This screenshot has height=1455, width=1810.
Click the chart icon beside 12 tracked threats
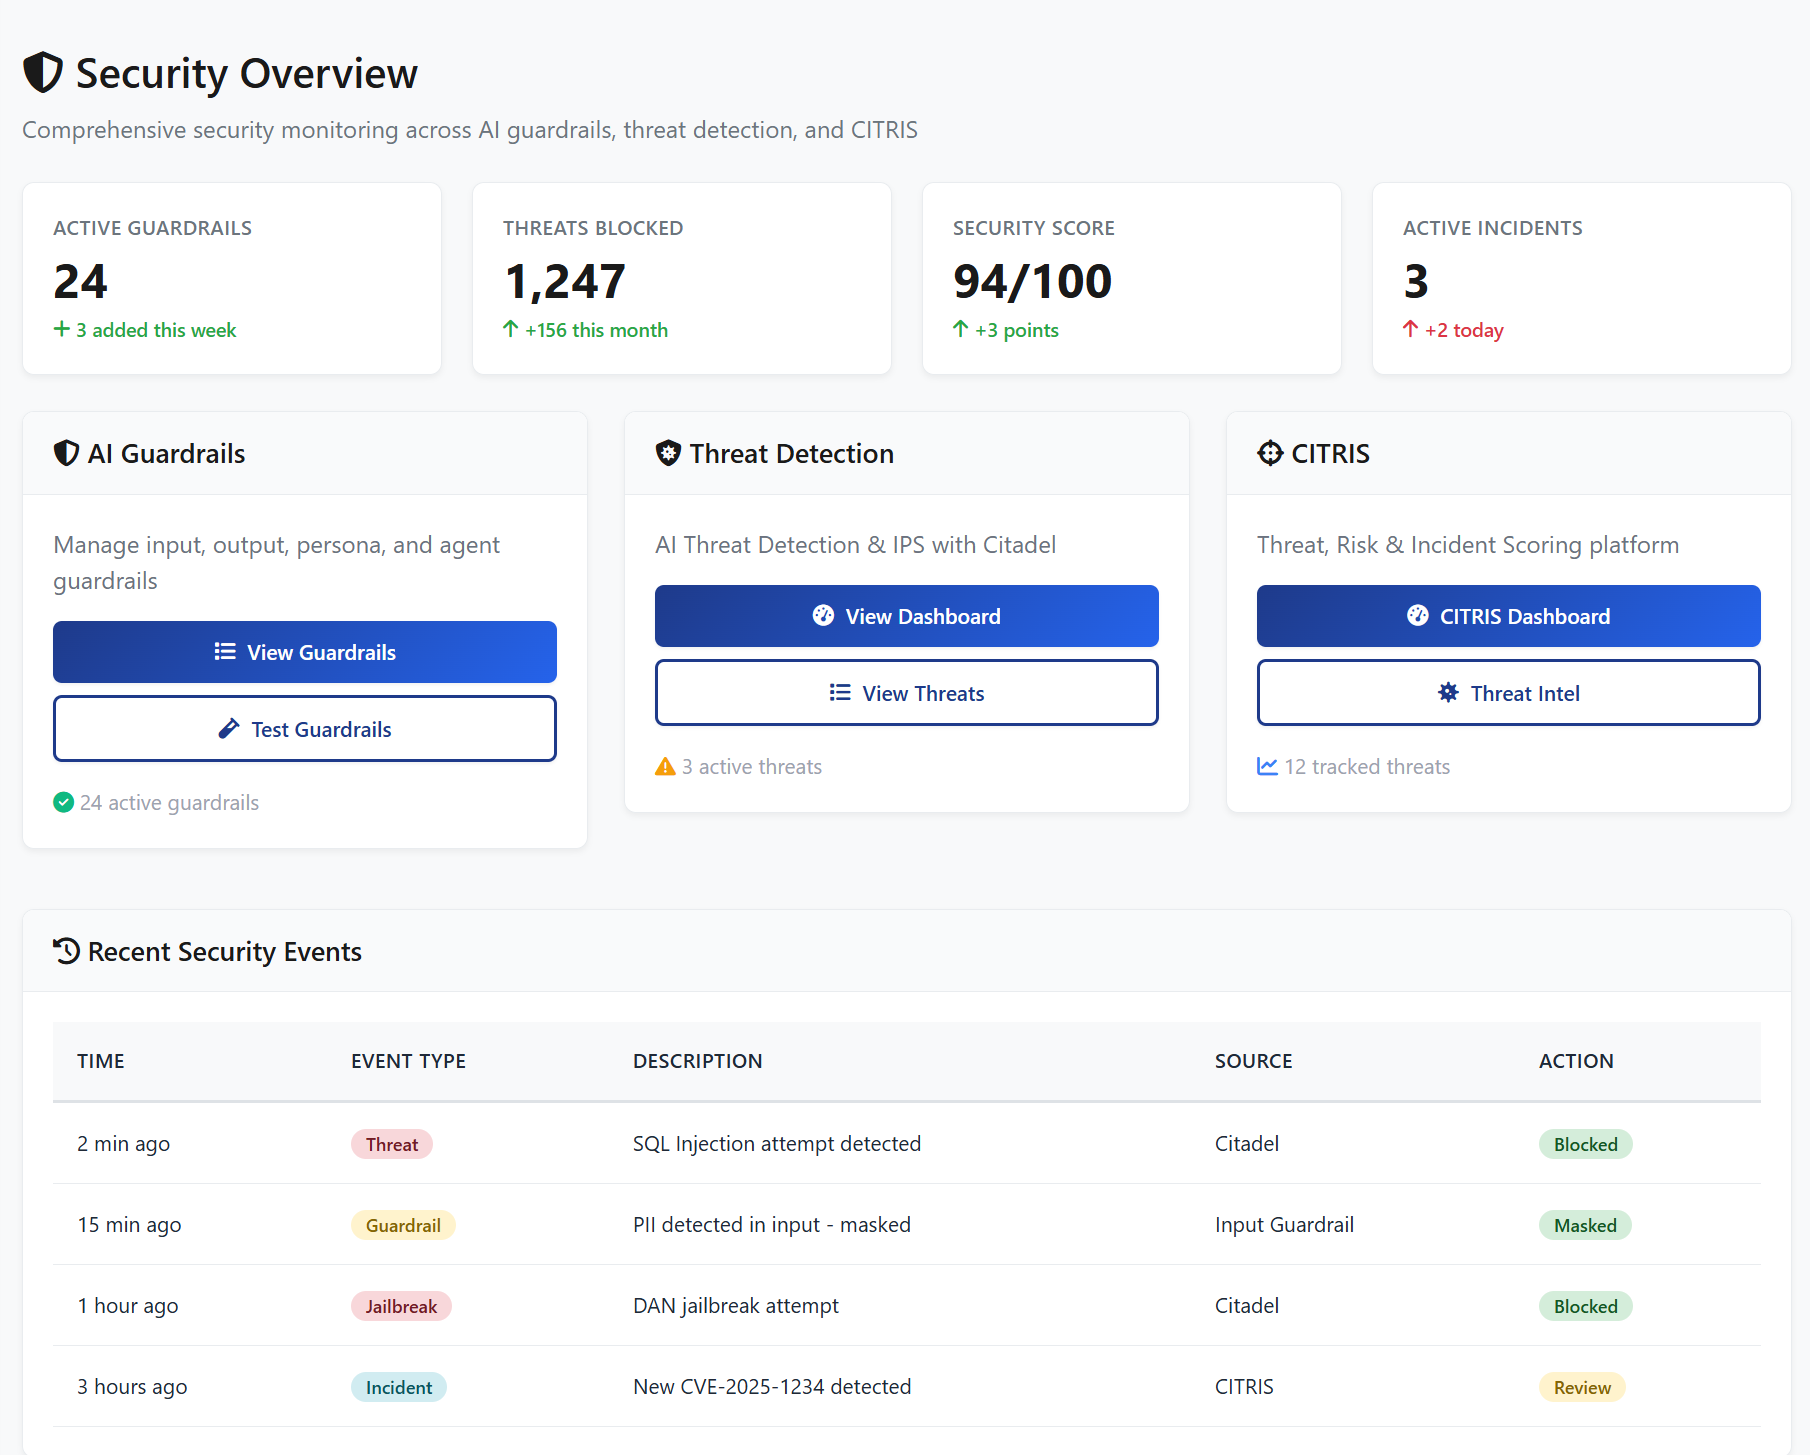tap(1267, 766)
